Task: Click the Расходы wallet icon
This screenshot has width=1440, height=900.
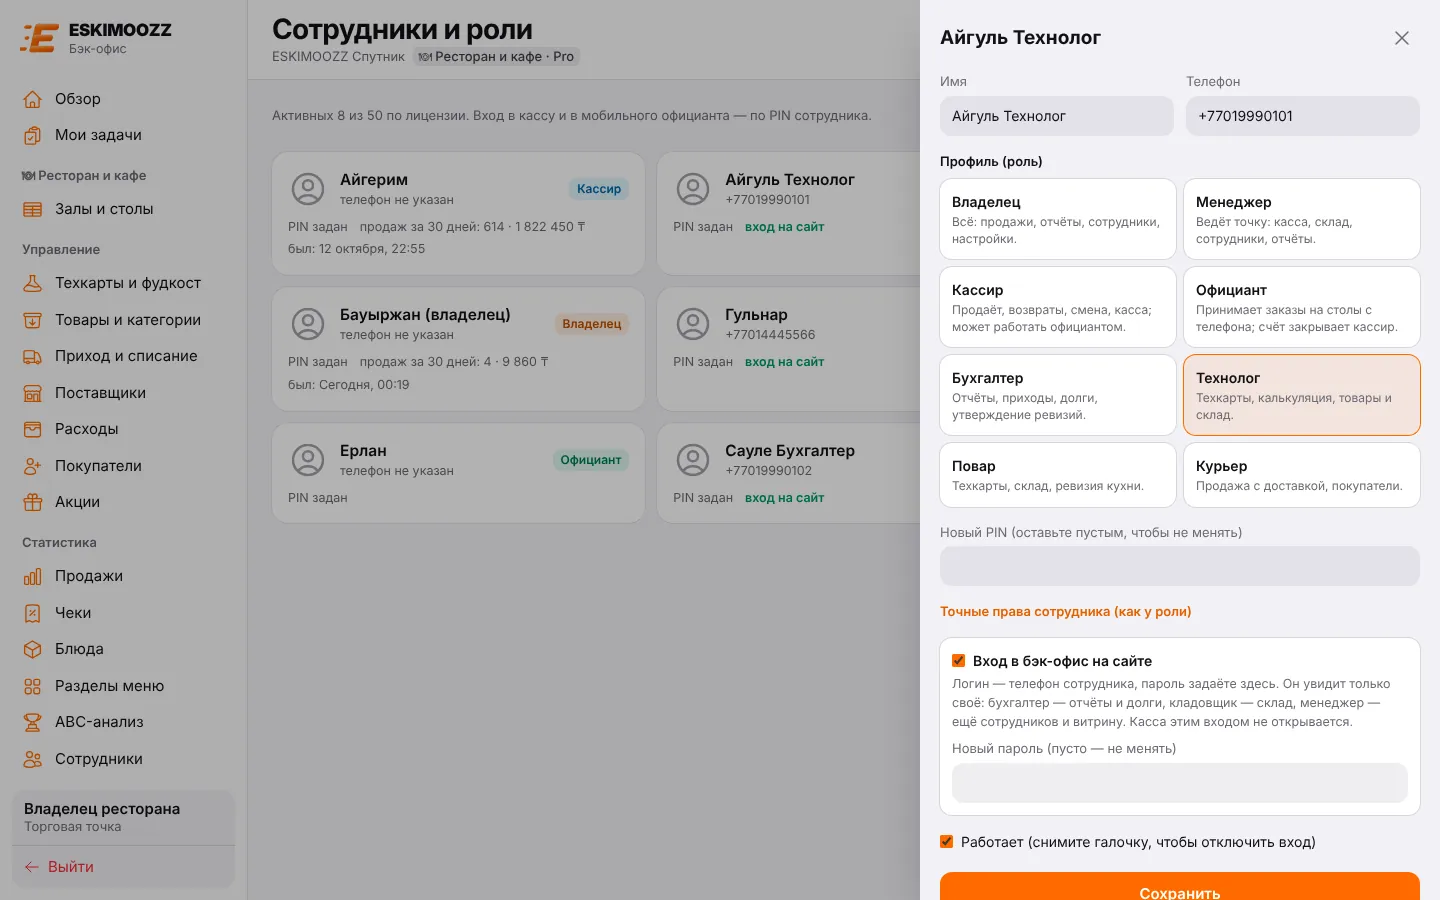Action: click(x=33, y=429)
